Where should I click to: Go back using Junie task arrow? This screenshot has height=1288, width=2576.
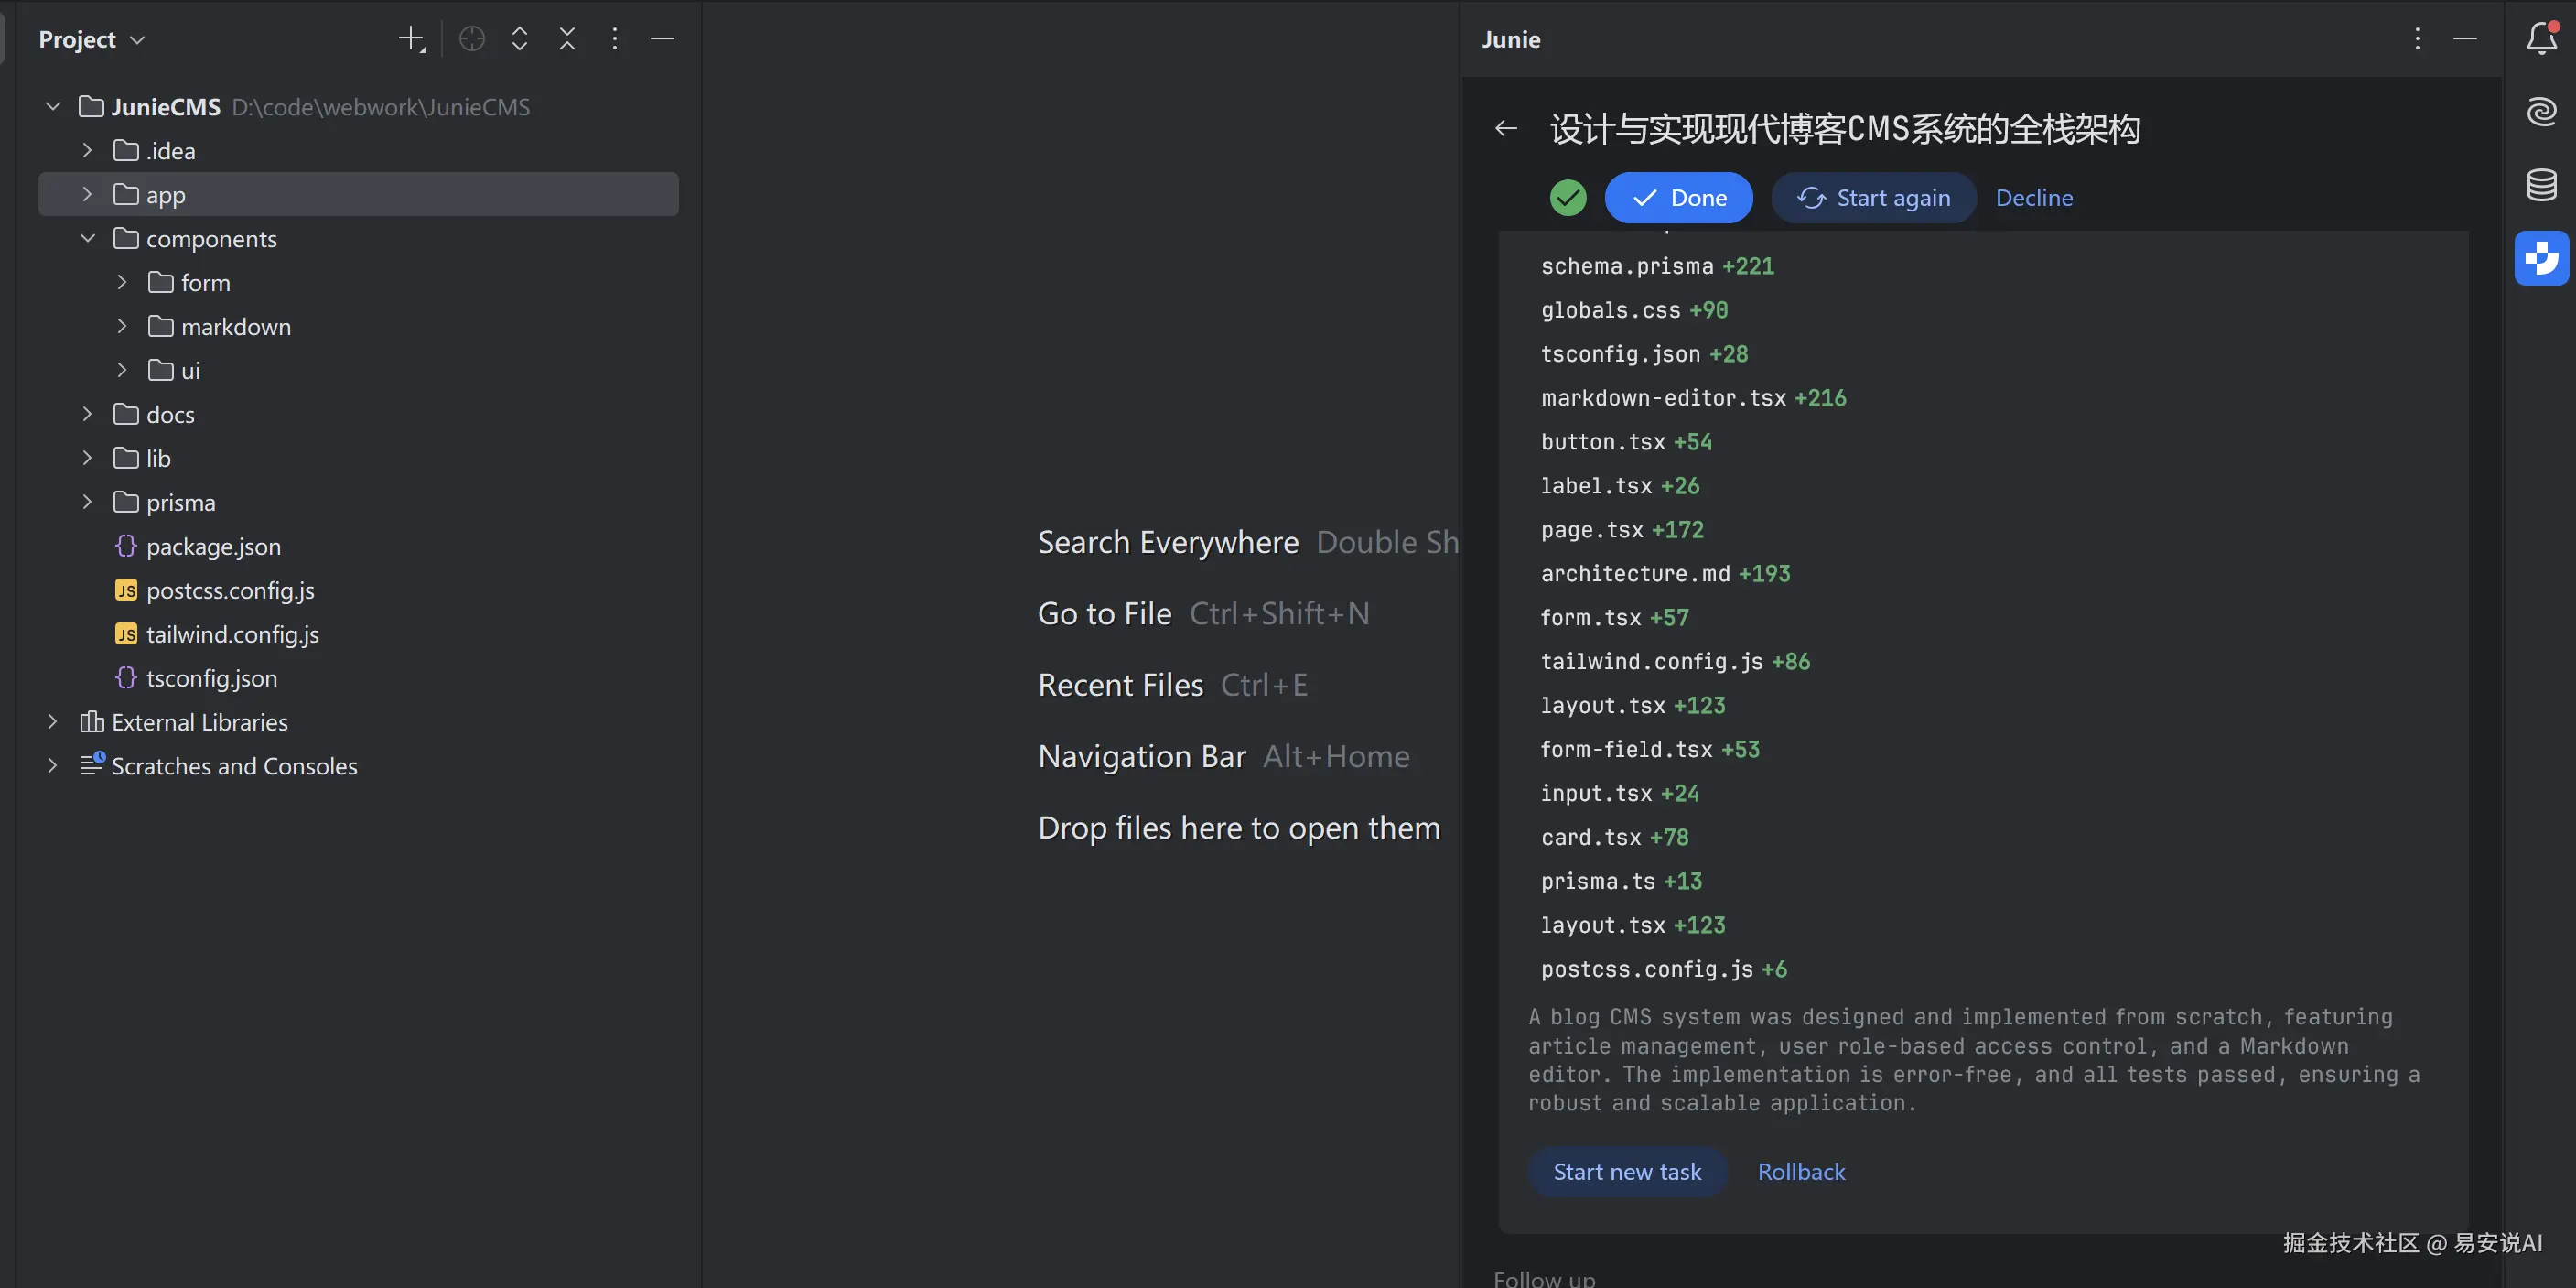pos(1506,129)
